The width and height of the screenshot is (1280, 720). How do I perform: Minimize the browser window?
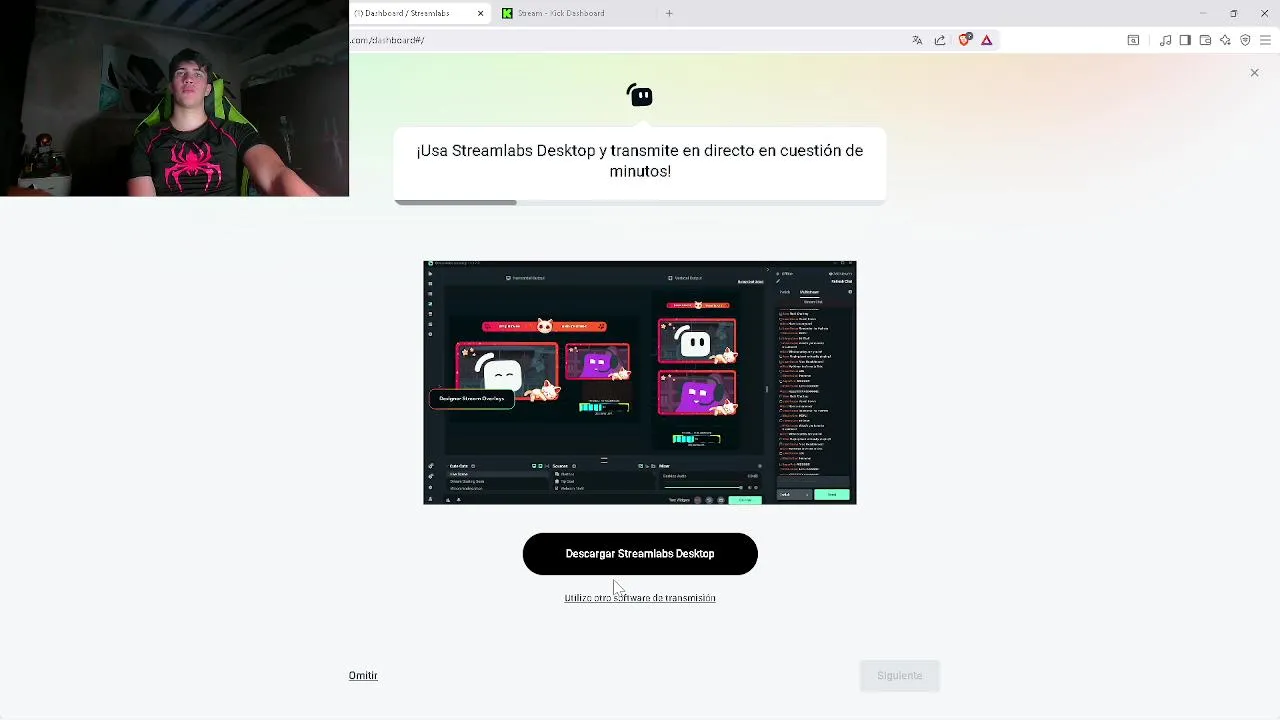(x=1203, y=13)
